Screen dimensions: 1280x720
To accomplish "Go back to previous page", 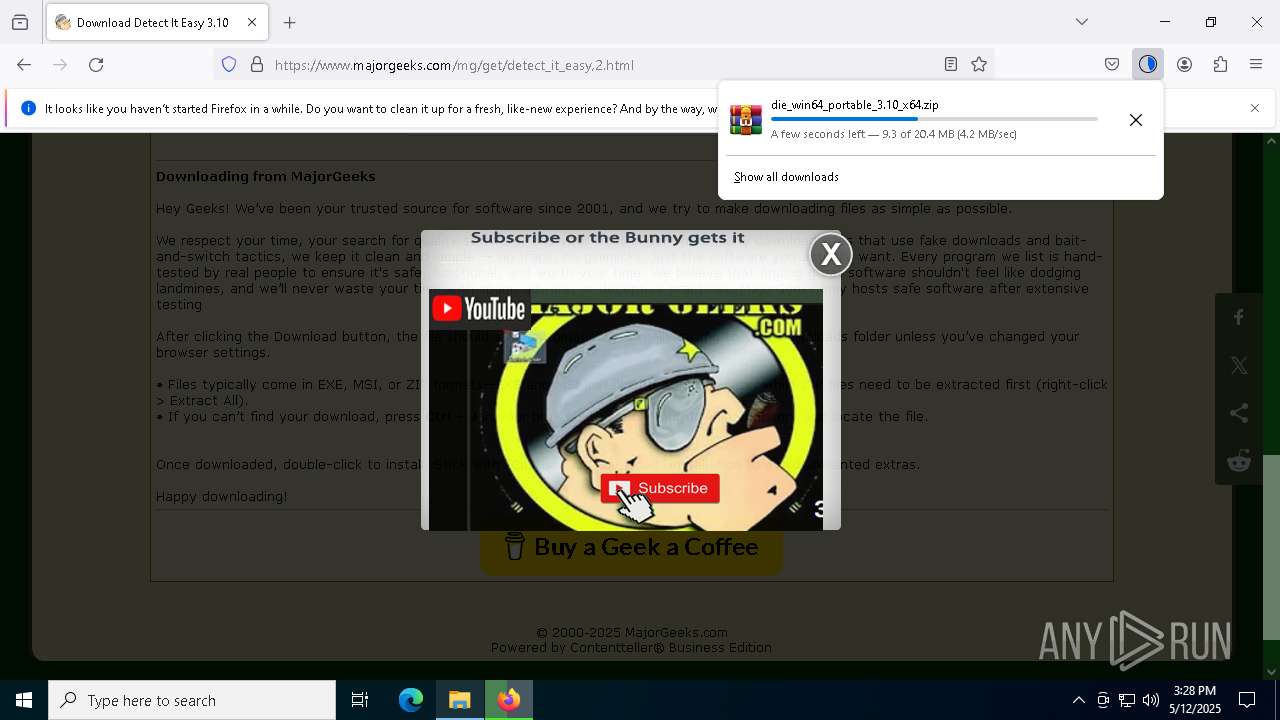I will [24, 65].
